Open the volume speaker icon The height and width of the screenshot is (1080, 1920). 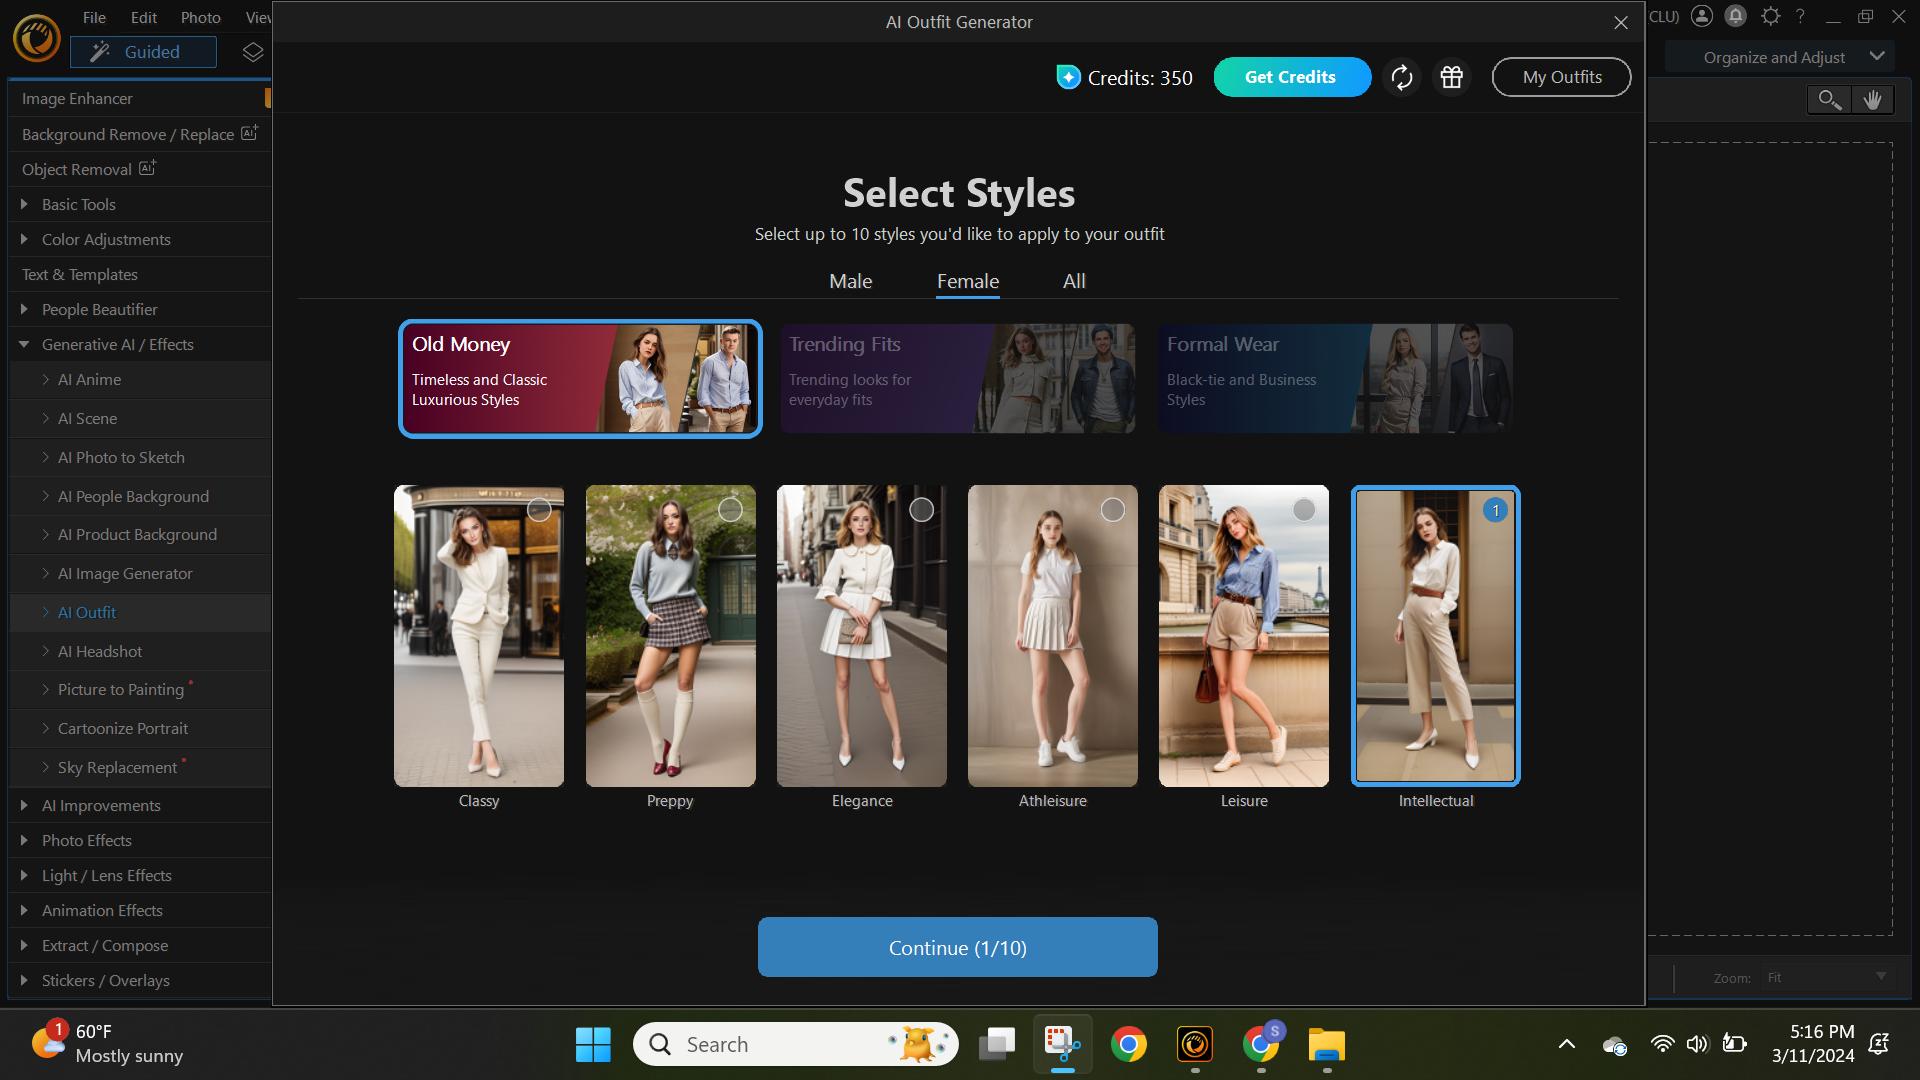coord(1697,1044)
